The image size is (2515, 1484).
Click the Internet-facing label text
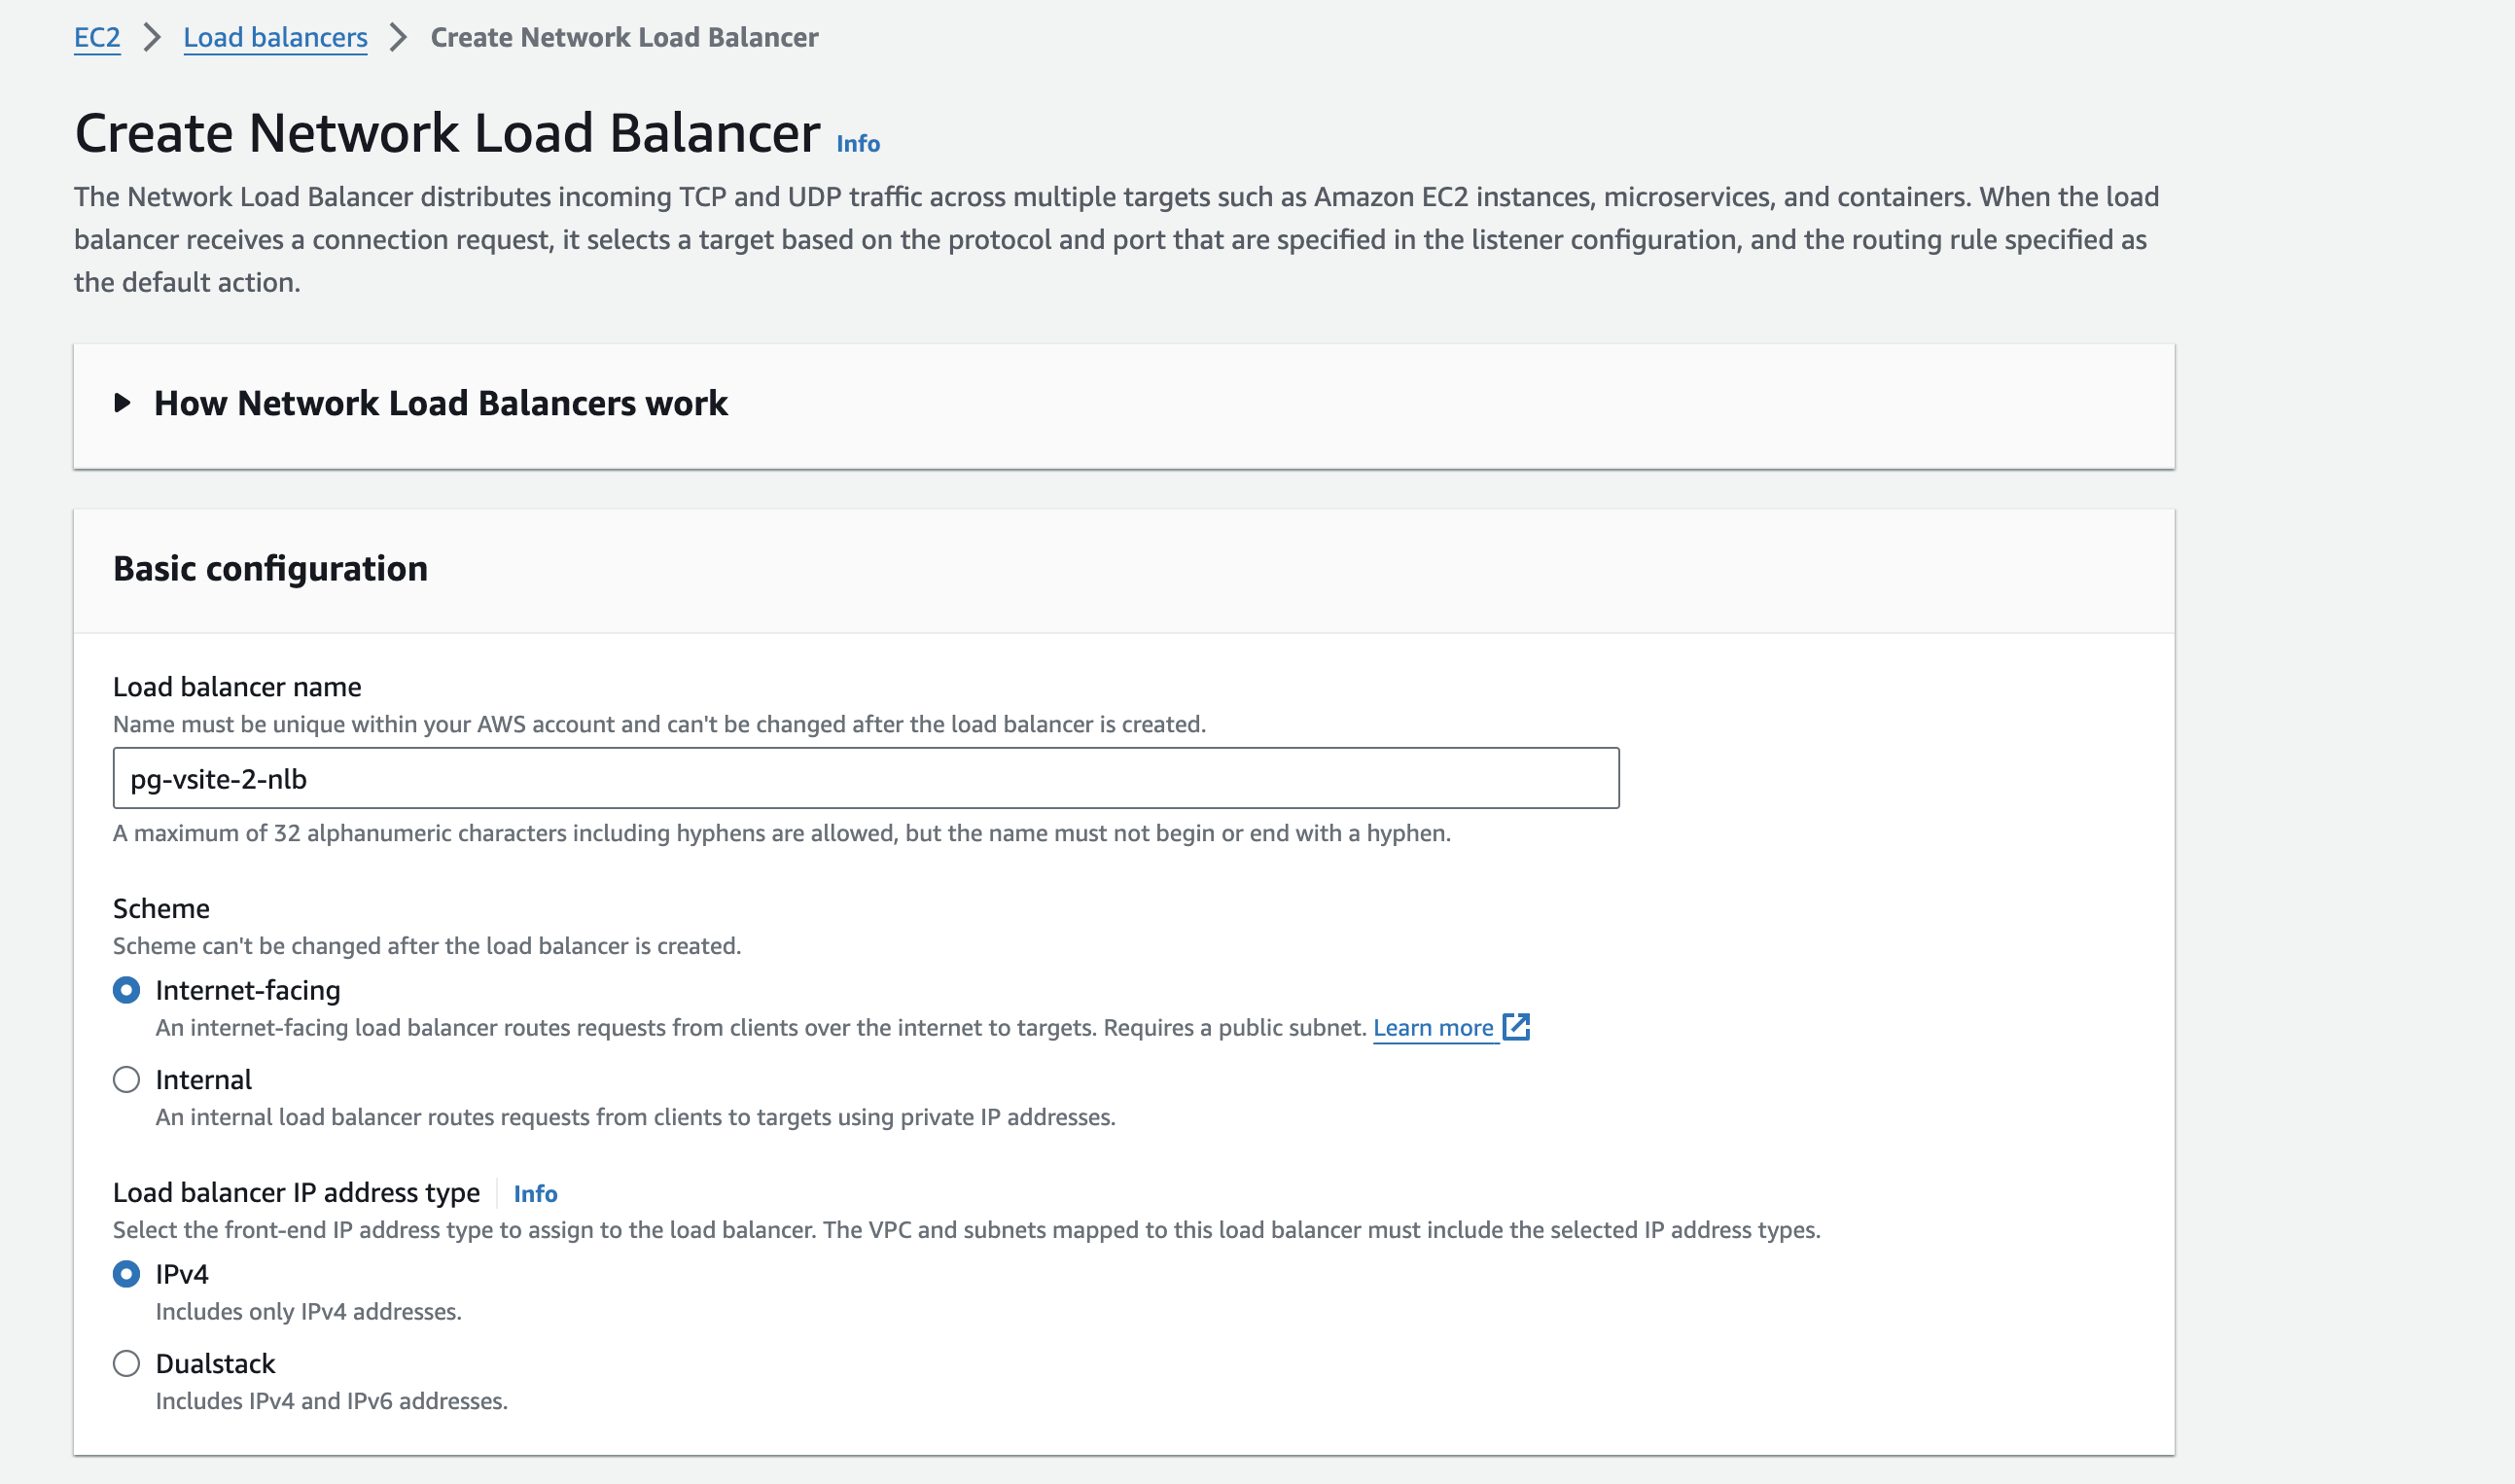coord(248,990)
